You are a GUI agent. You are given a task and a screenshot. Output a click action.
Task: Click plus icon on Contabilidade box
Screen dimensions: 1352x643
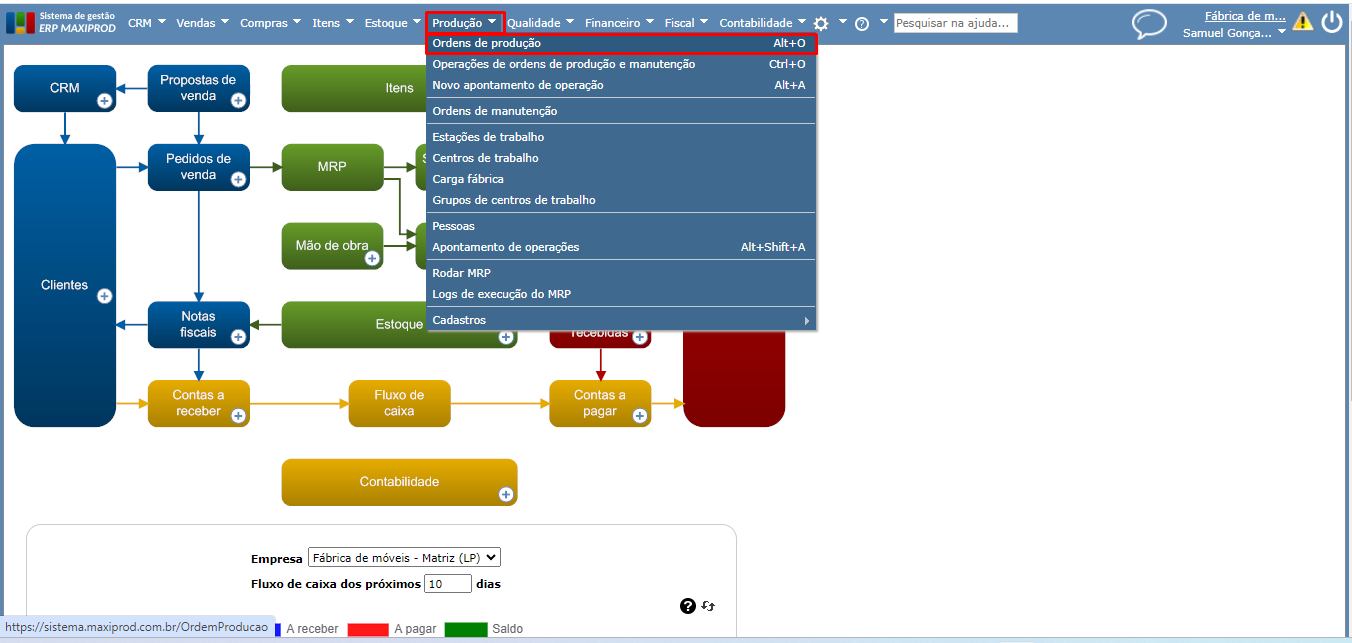pyautogui.click(x=506, y=494)
